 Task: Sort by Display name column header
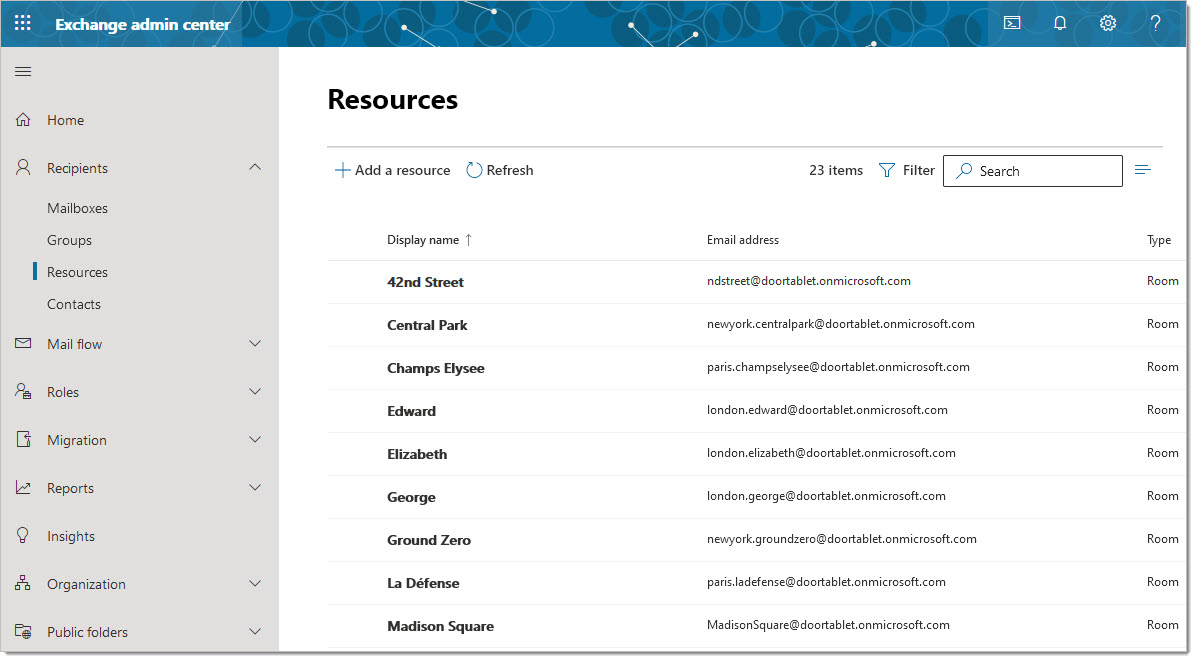[430, 240]
